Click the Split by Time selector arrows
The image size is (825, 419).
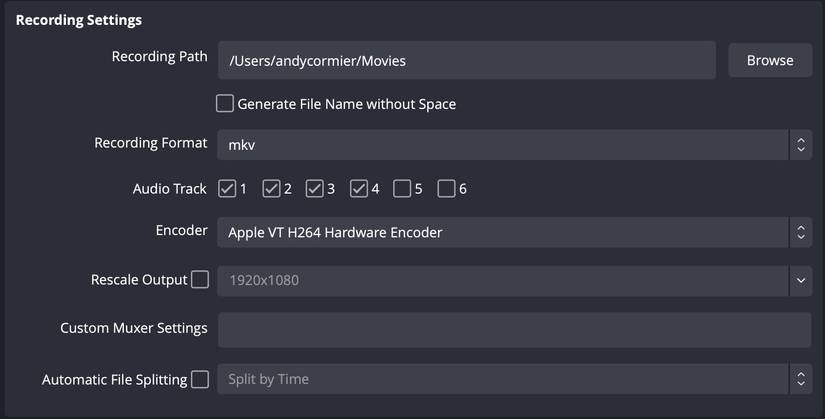(800, 379)
